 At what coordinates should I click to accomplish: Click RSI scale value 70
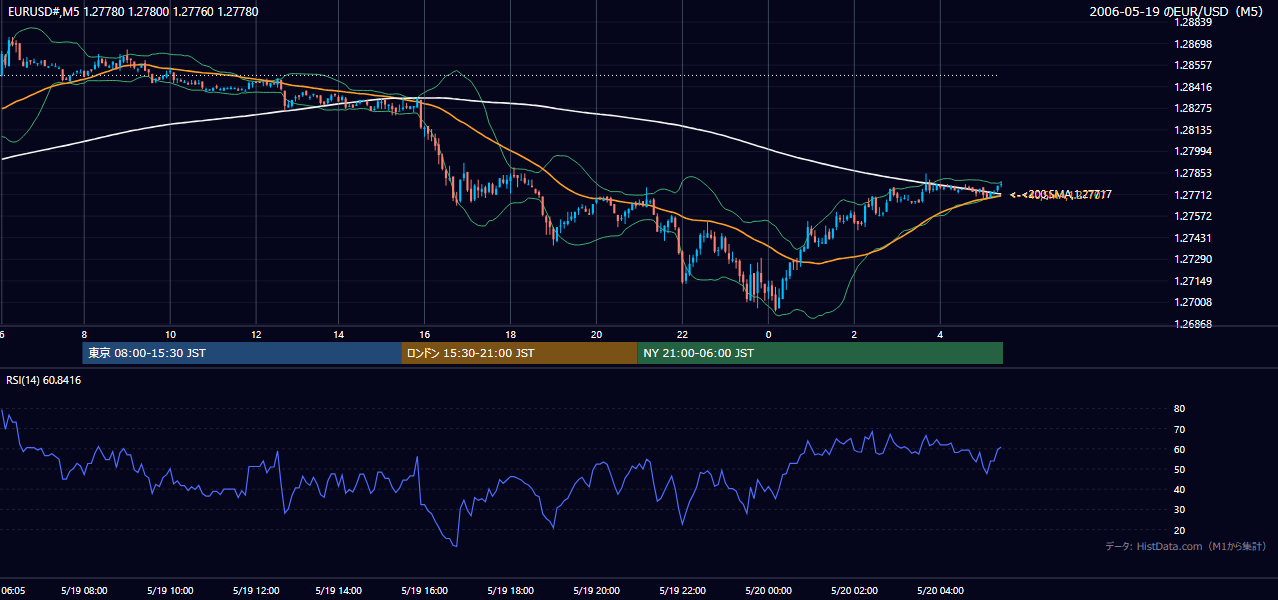click(x=1179, y=429)
